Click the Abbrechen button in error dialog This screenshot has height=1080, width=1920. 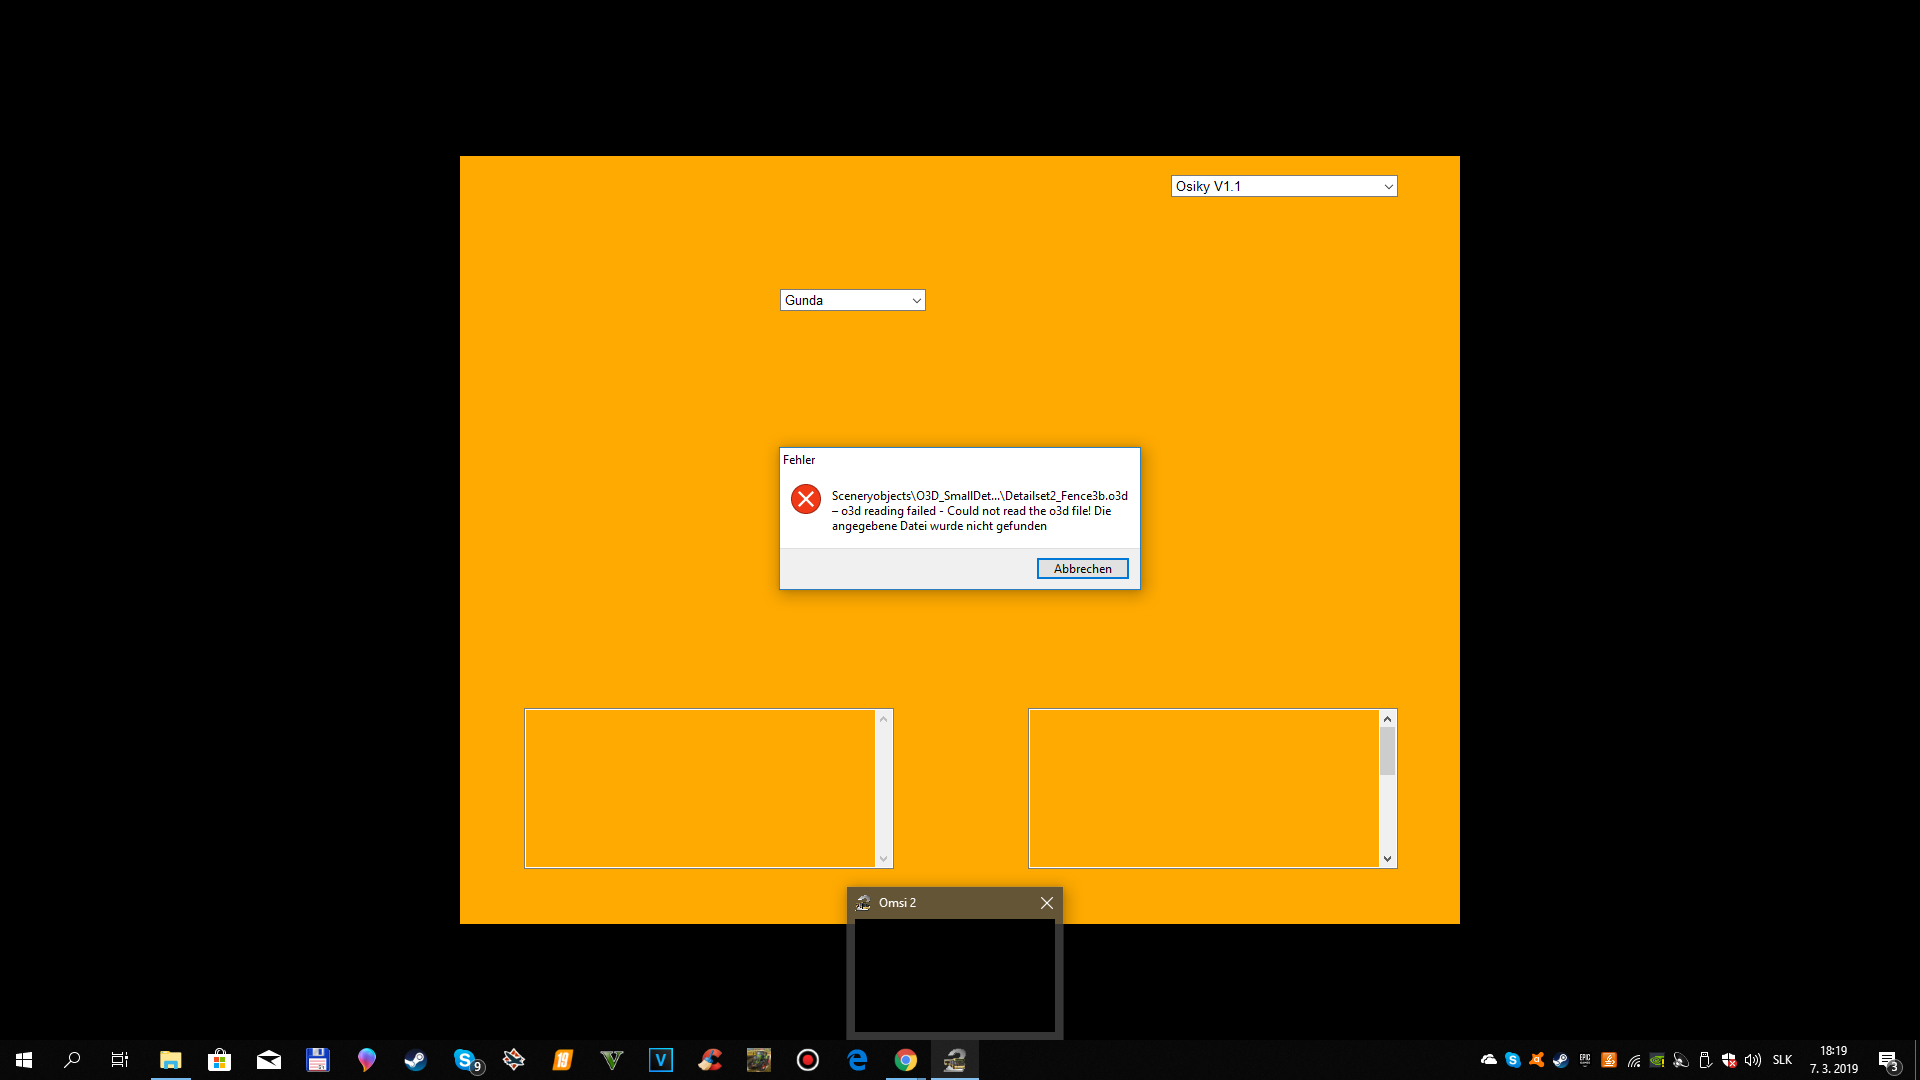[1082, 569]
